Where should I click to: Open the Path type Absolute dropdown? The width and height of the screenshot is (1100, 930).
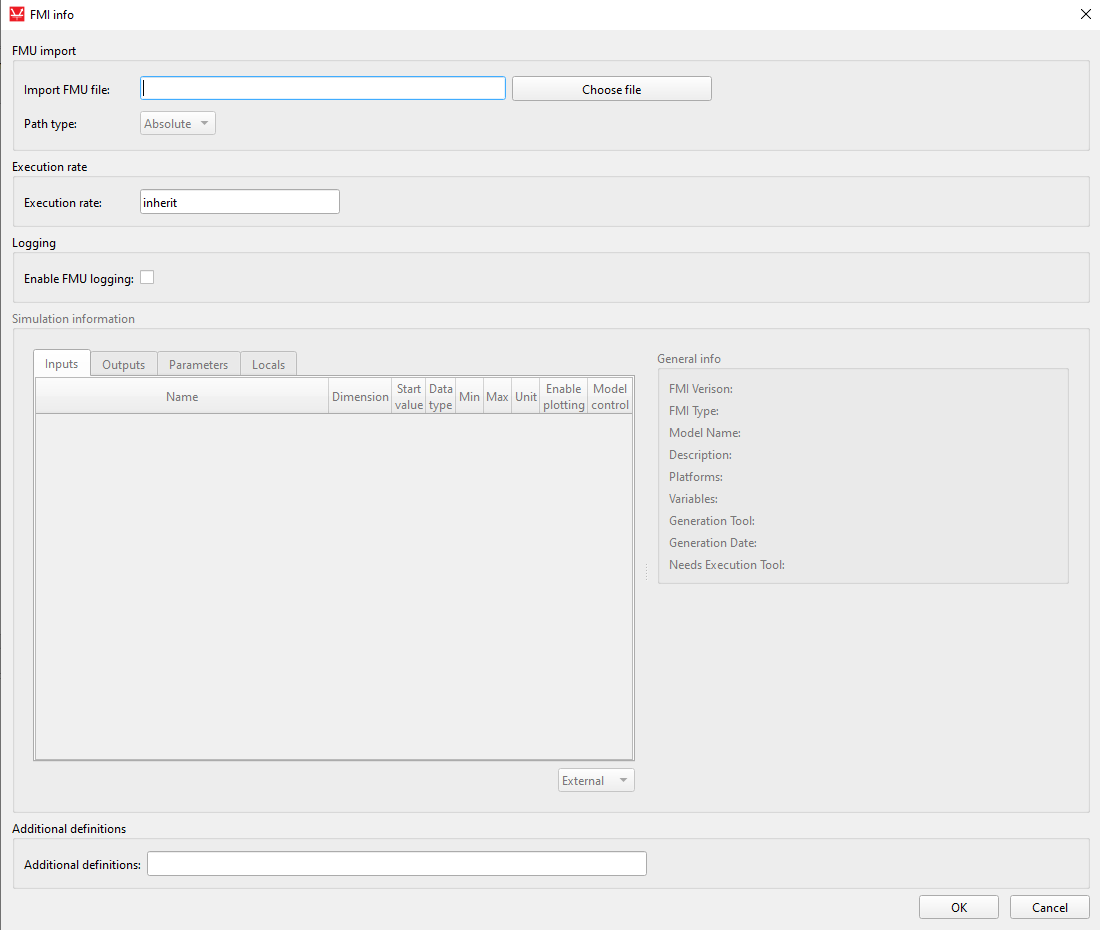pyautogui.click(x=177, y=124)
